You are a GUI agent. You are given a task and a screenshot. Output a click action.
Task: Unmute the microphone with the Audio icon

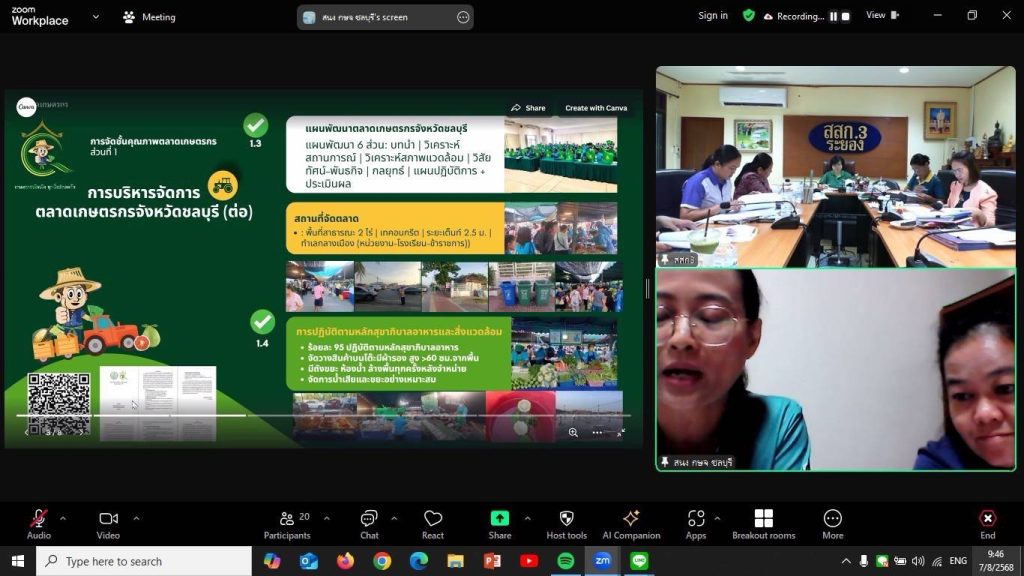[38, 518]
